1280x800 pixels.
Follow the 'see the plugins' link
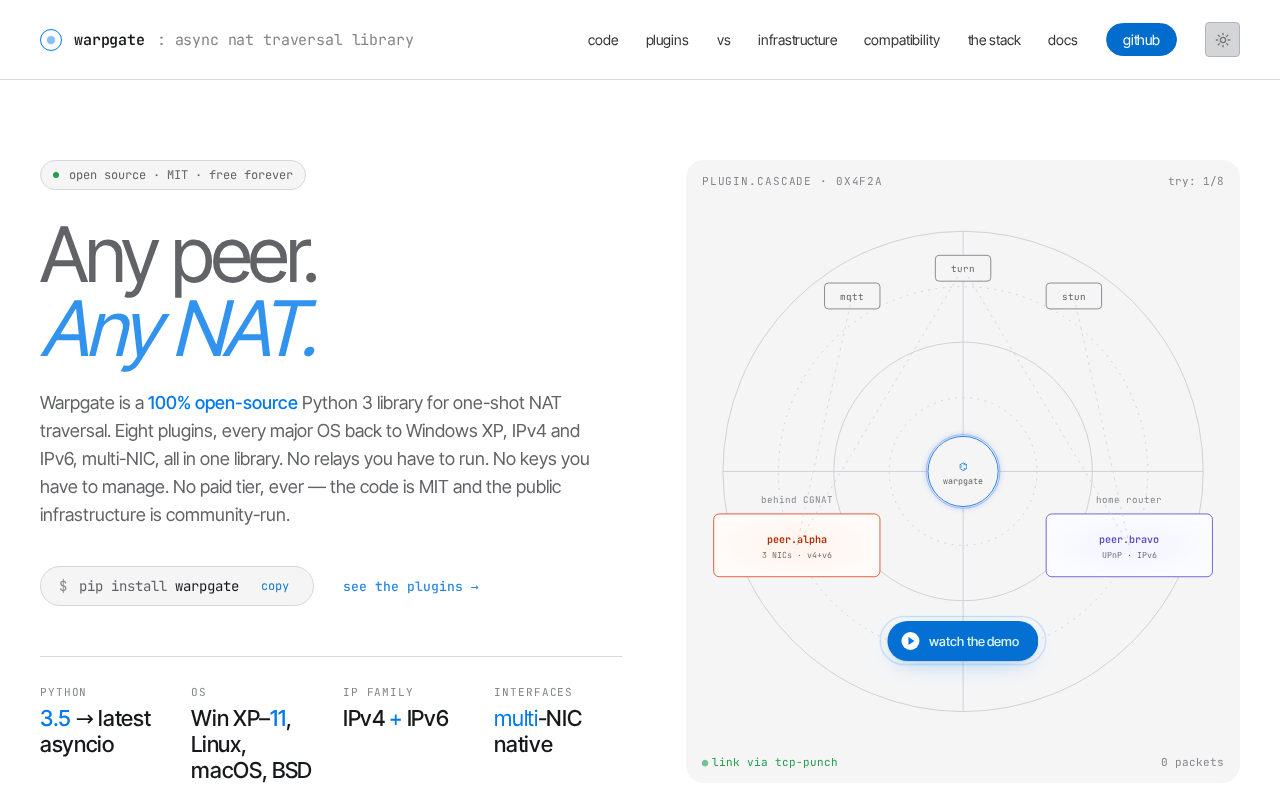(411, 586)
